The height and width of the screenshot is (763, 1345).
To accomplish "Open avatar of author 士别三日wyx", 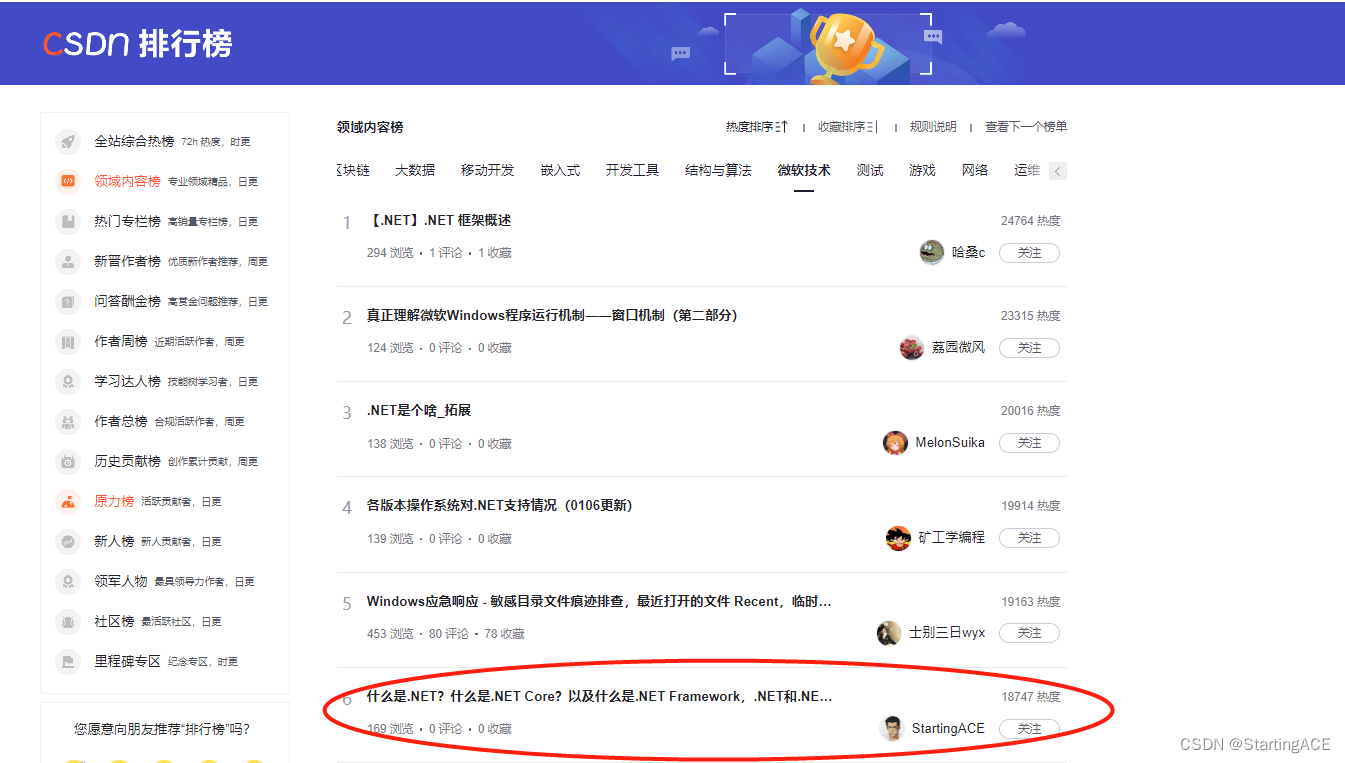I will point(888,633).
